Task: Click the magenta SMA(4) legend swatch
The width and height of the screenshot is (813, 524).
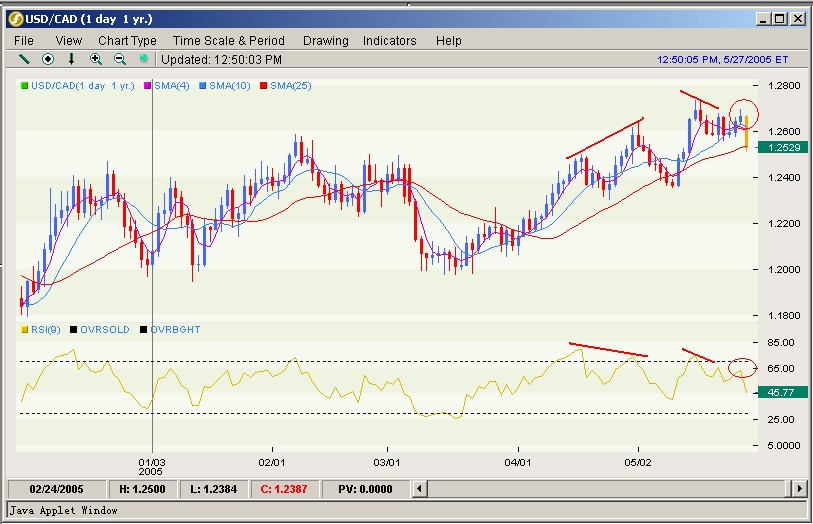Action: (x=148, y=86)
